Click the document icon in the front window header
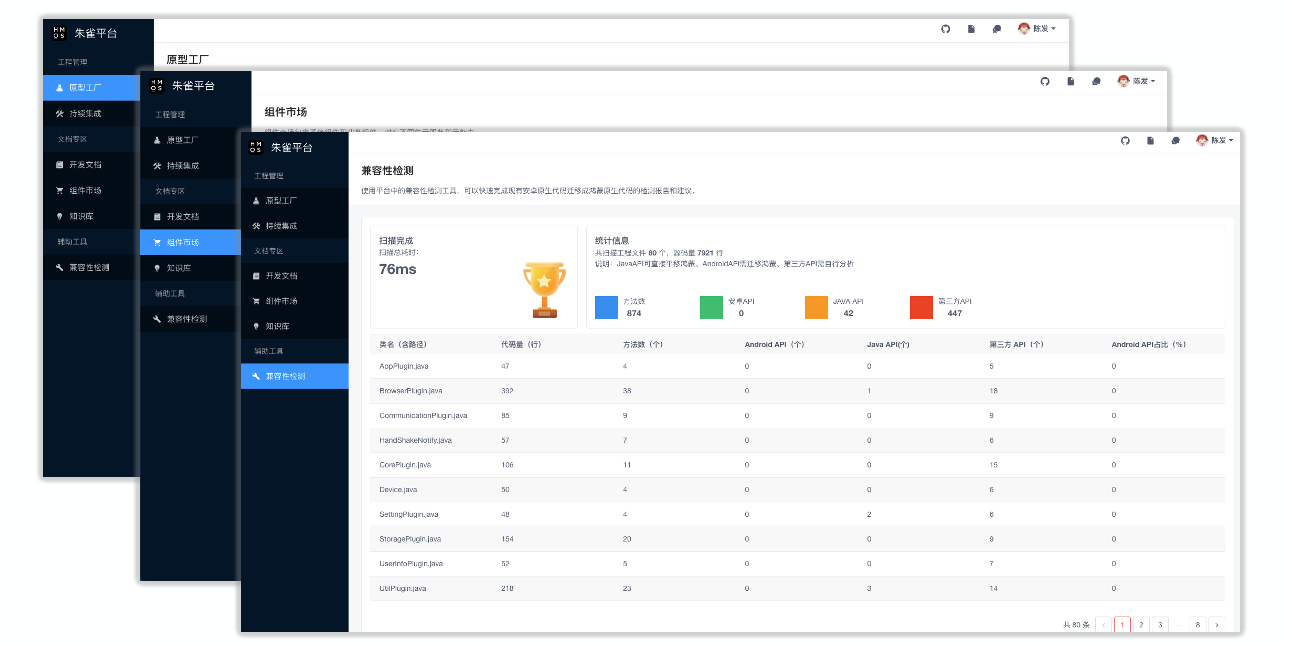Viewport: 1292px width, 646px height. tap(1150, 141)
